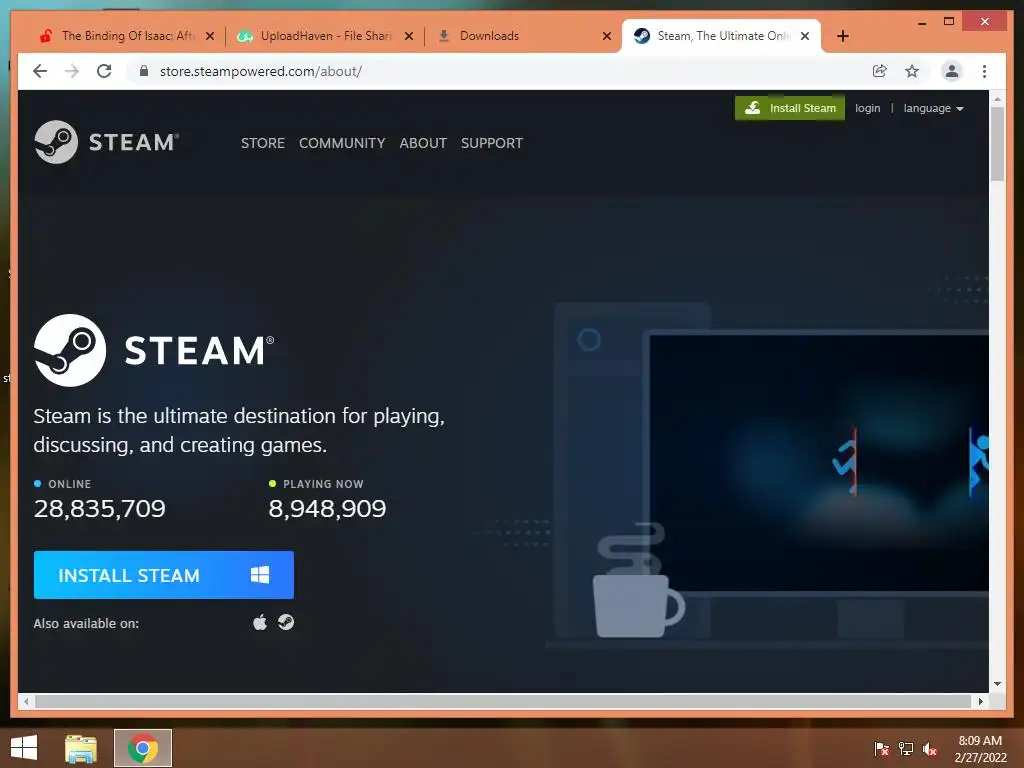Open the COMMUNITY menu
Viewport: 1024px width, 768px height.
tap(342, 143)
